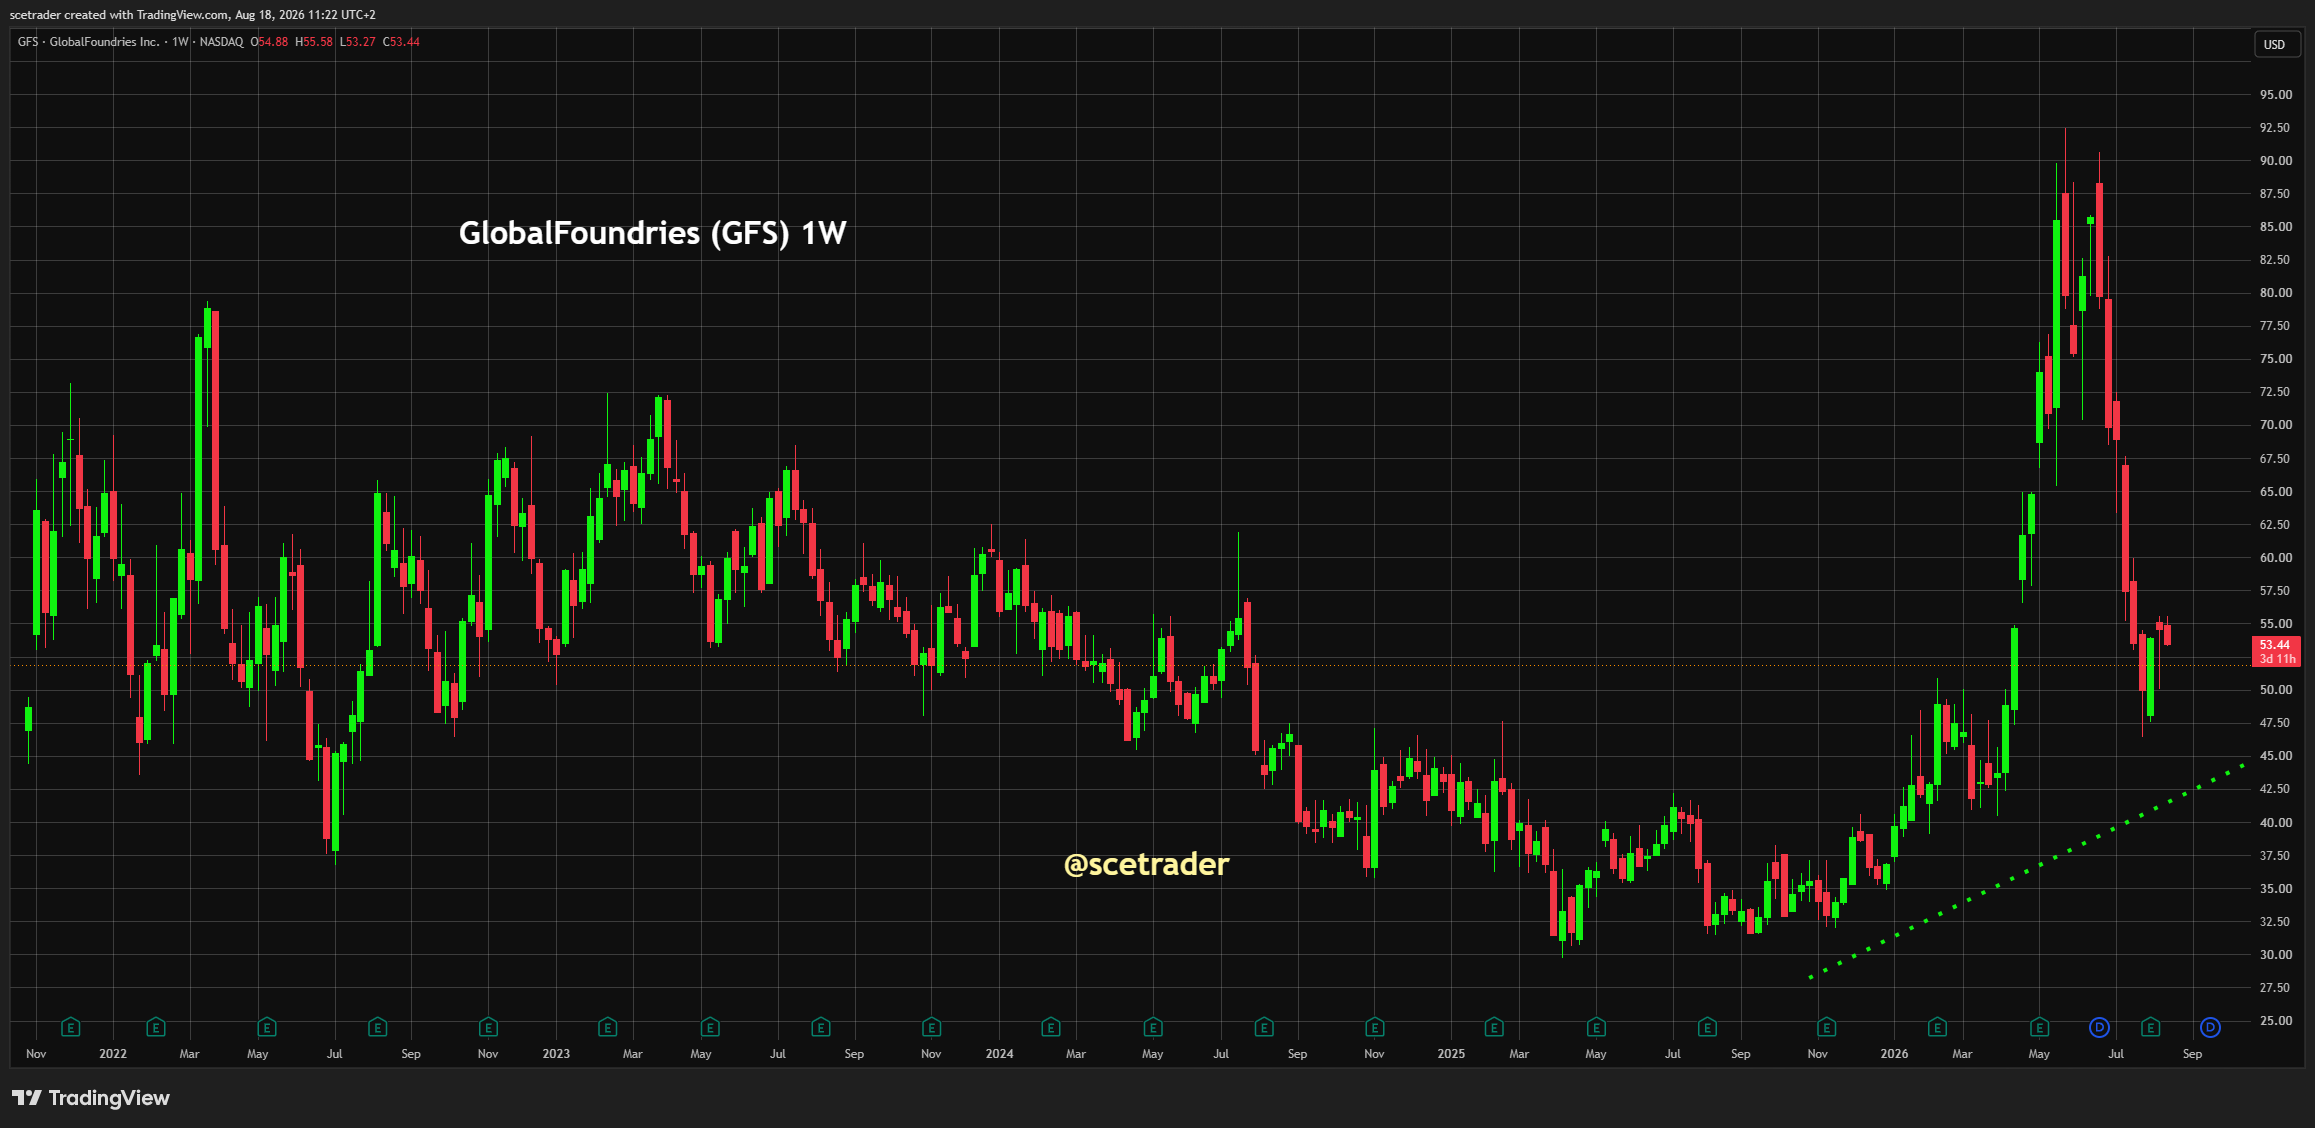Image resolution: width=2315 pixels, height=1128 pixels.
Task: Open the earnings marker before 2022
Action: coord(70,1027)
